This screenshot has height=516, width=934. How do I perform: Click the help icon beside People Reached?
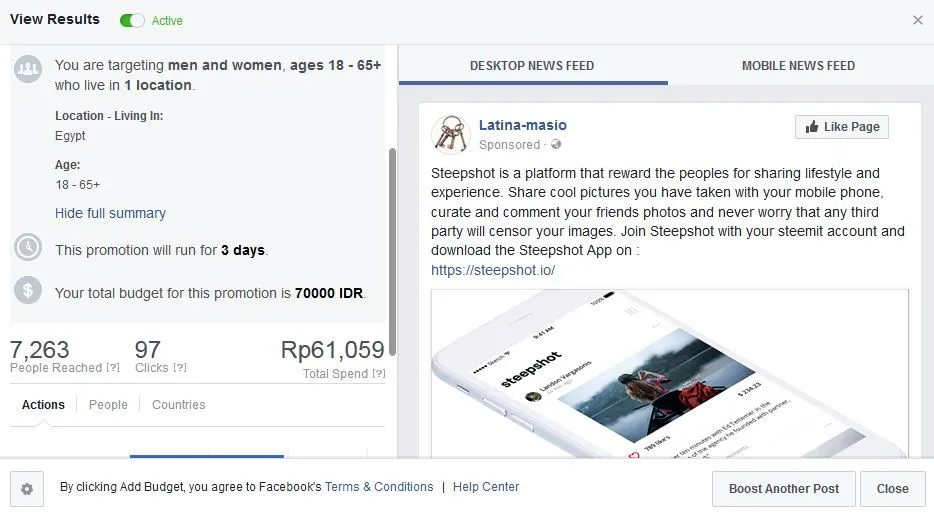[x=113, y=368]
